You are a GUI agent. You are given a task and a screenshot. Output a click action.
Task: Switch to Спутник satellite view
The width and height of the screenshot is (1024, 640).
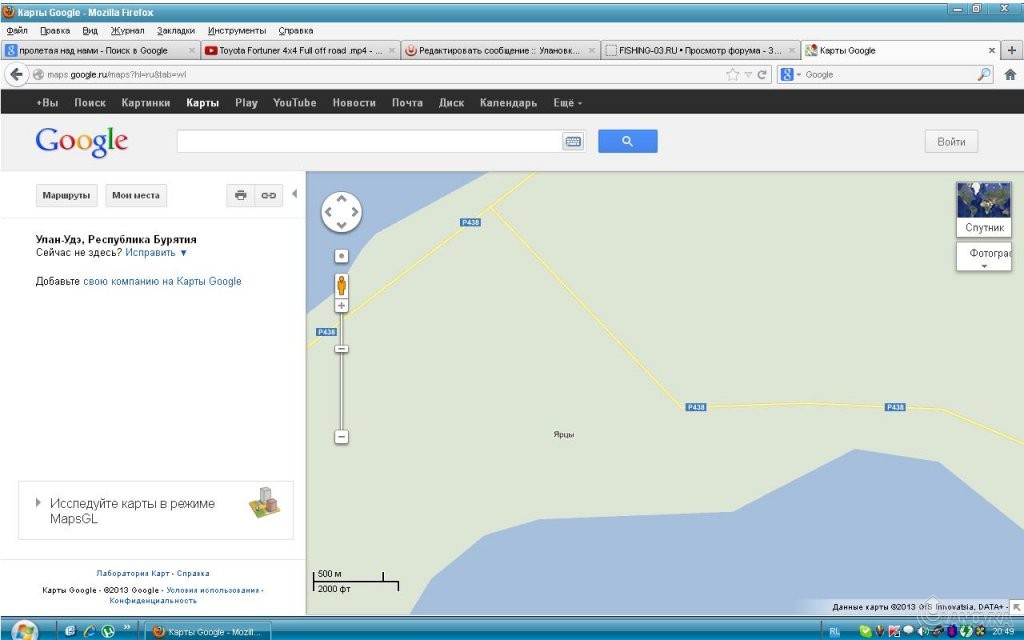coord(984,208)
